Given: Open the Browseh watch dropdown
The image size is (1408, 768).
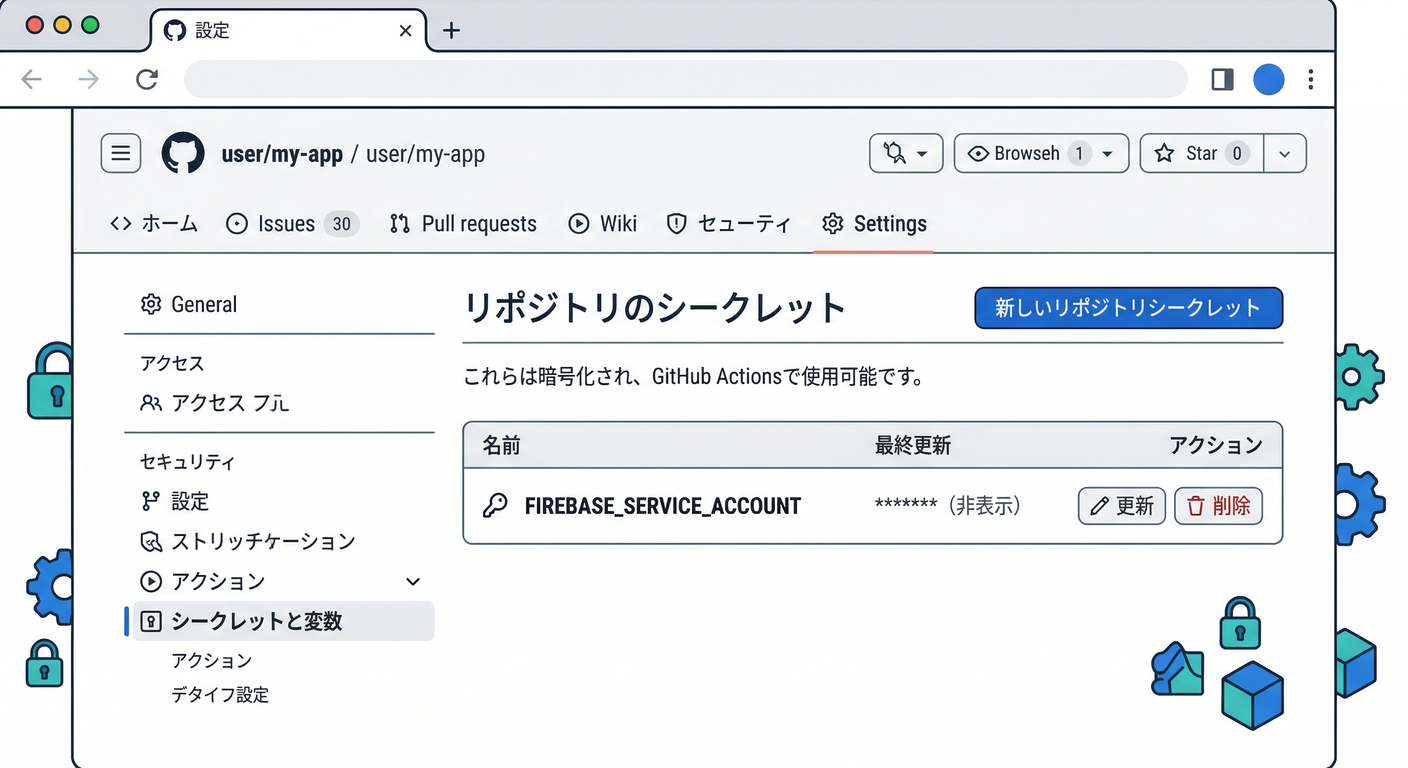Looking at the screenshot, I should [x=1106, y=153].
